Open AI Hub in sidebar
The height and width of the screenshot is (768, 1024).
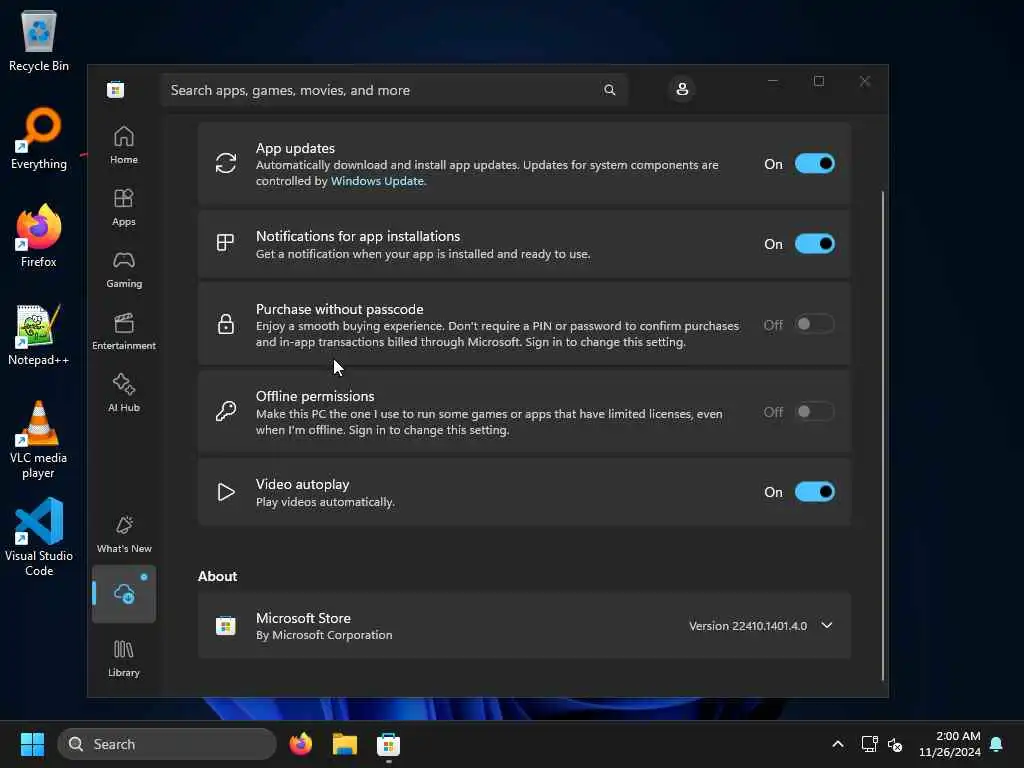coord(123,393)
